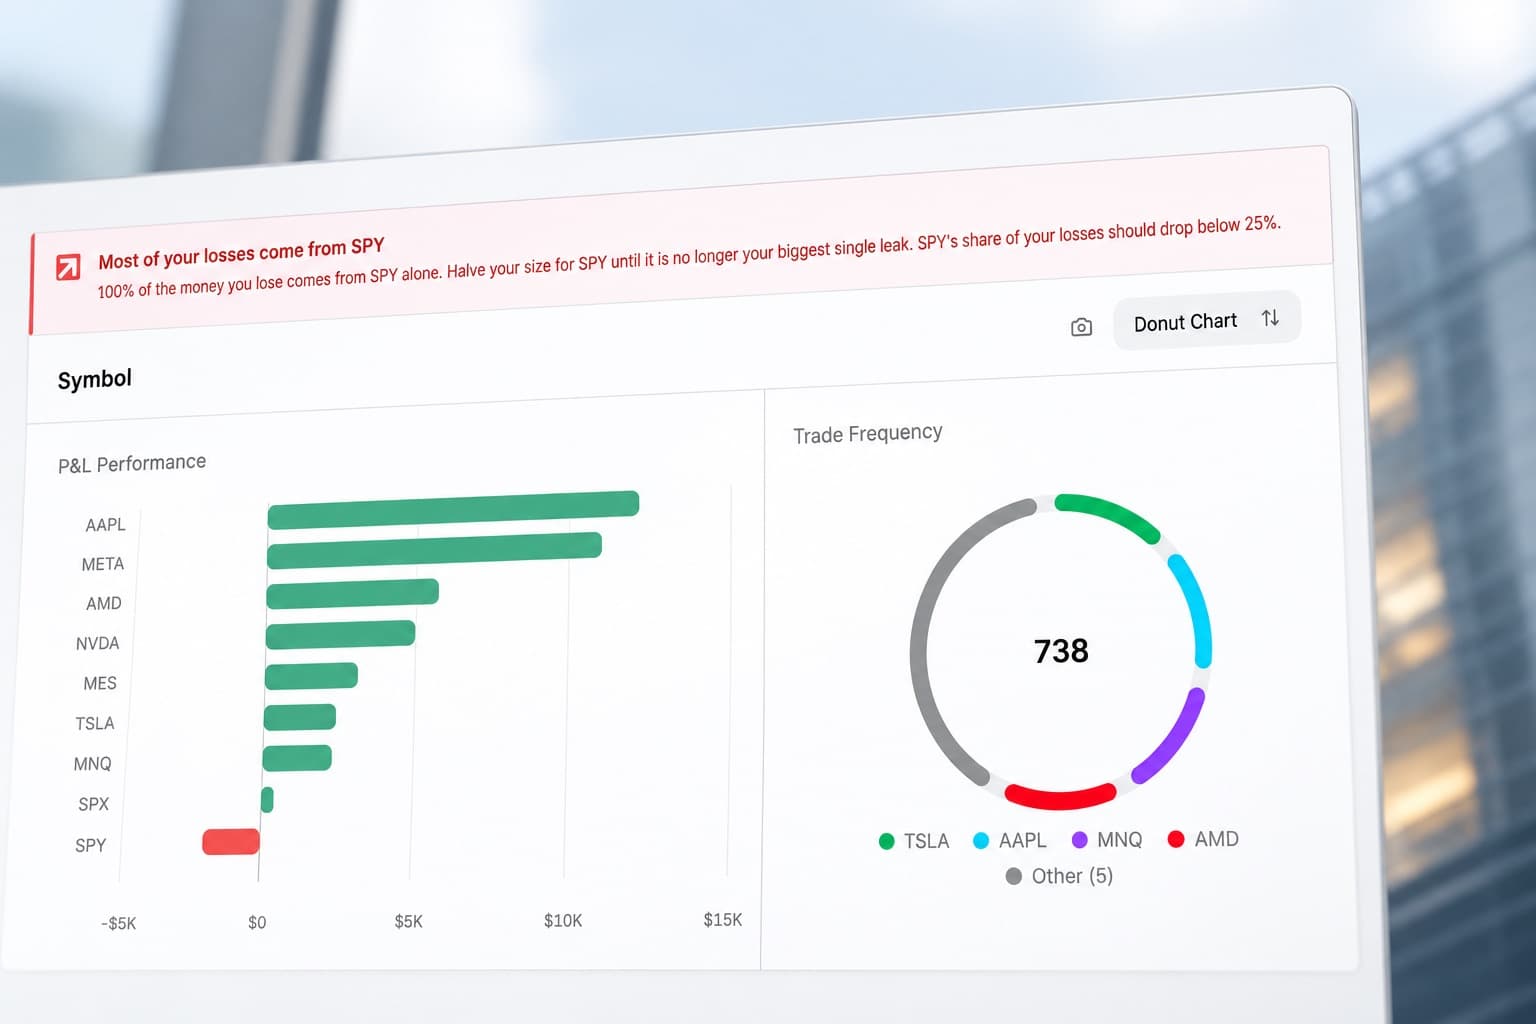Screen dimensions: 1536x1024
Task: Click the red arrow alert icon
Action: [x=68, y=267]
